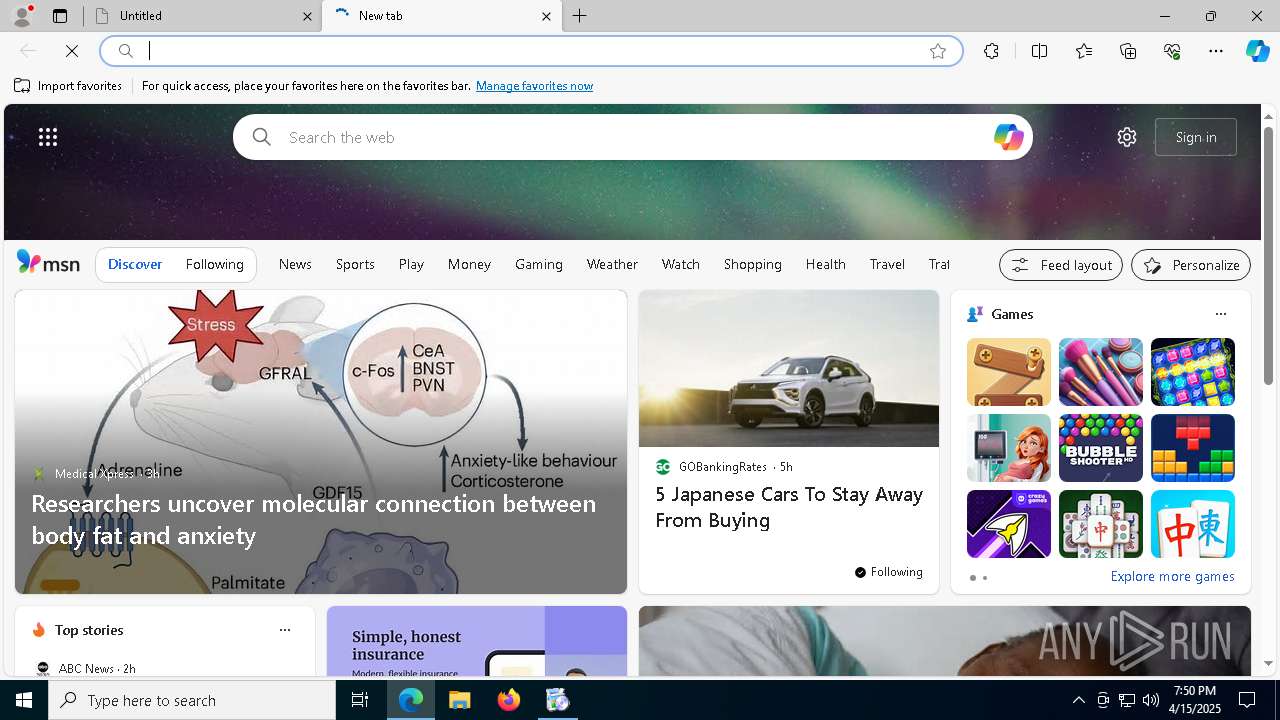Open File Explorer from the taskbar
The width and height of the screenshot is (1280, 720).
pos(459,700)
